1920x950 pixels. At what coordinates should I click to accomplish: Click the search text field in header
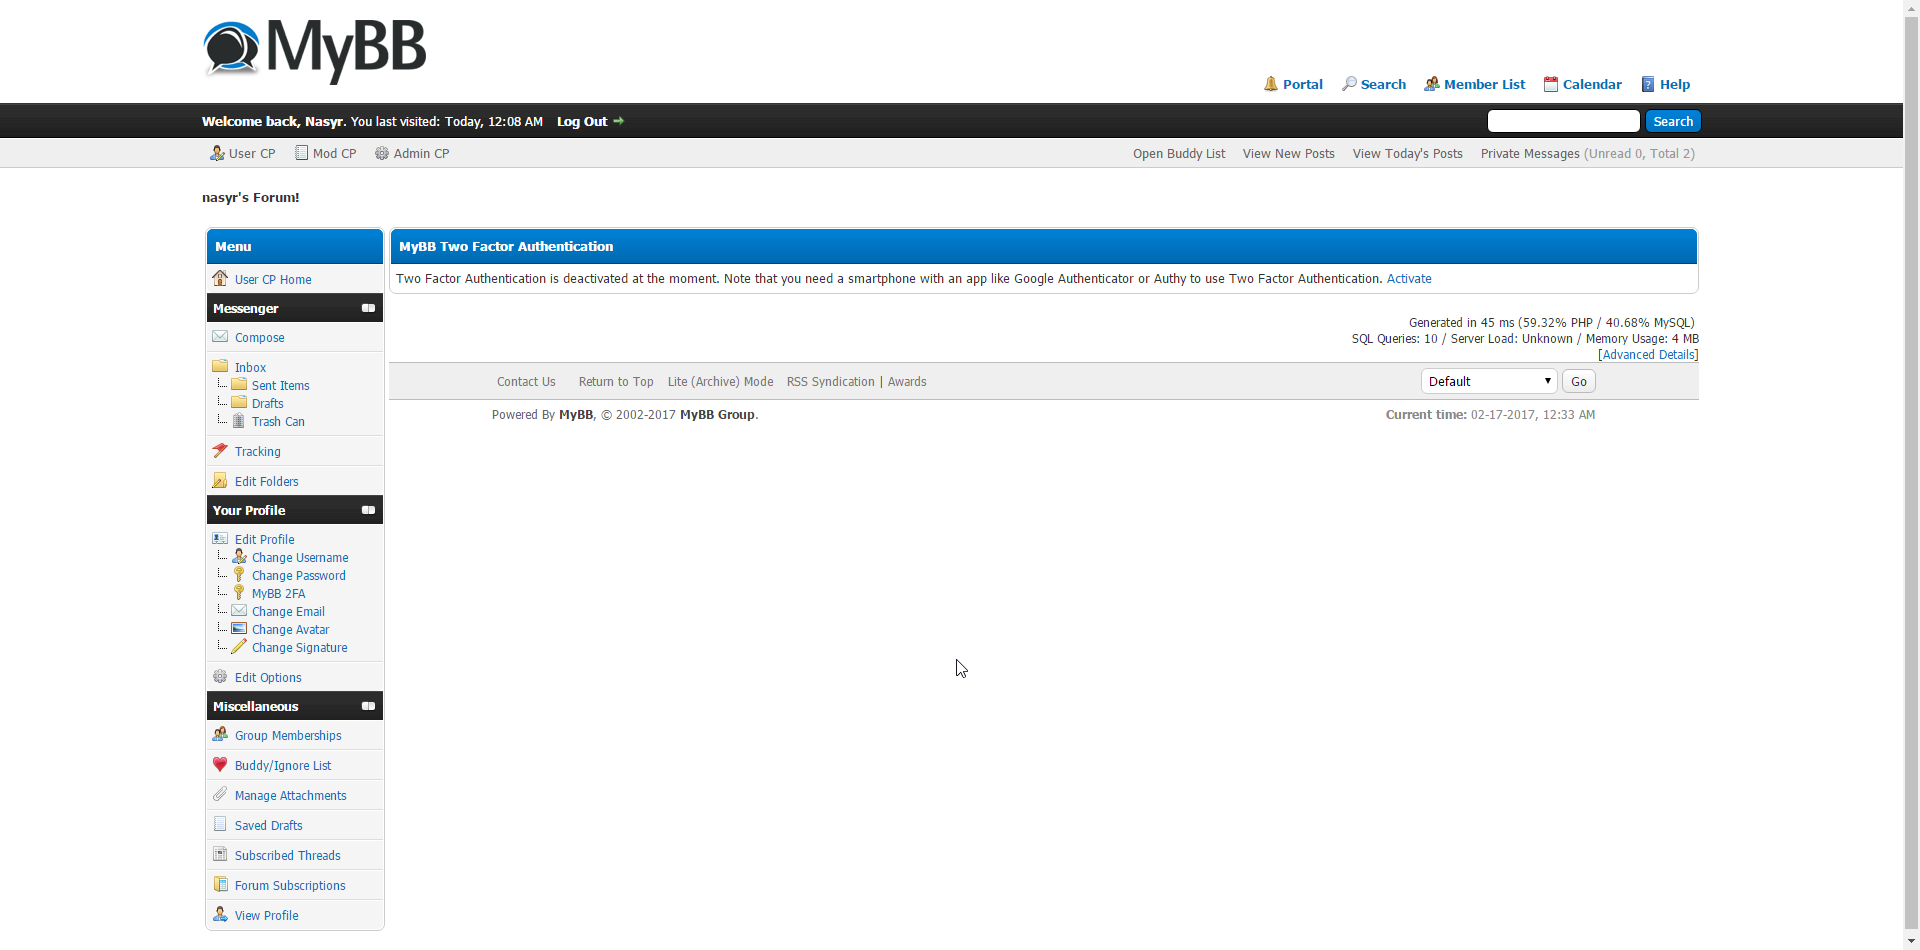pos(1563,121)
